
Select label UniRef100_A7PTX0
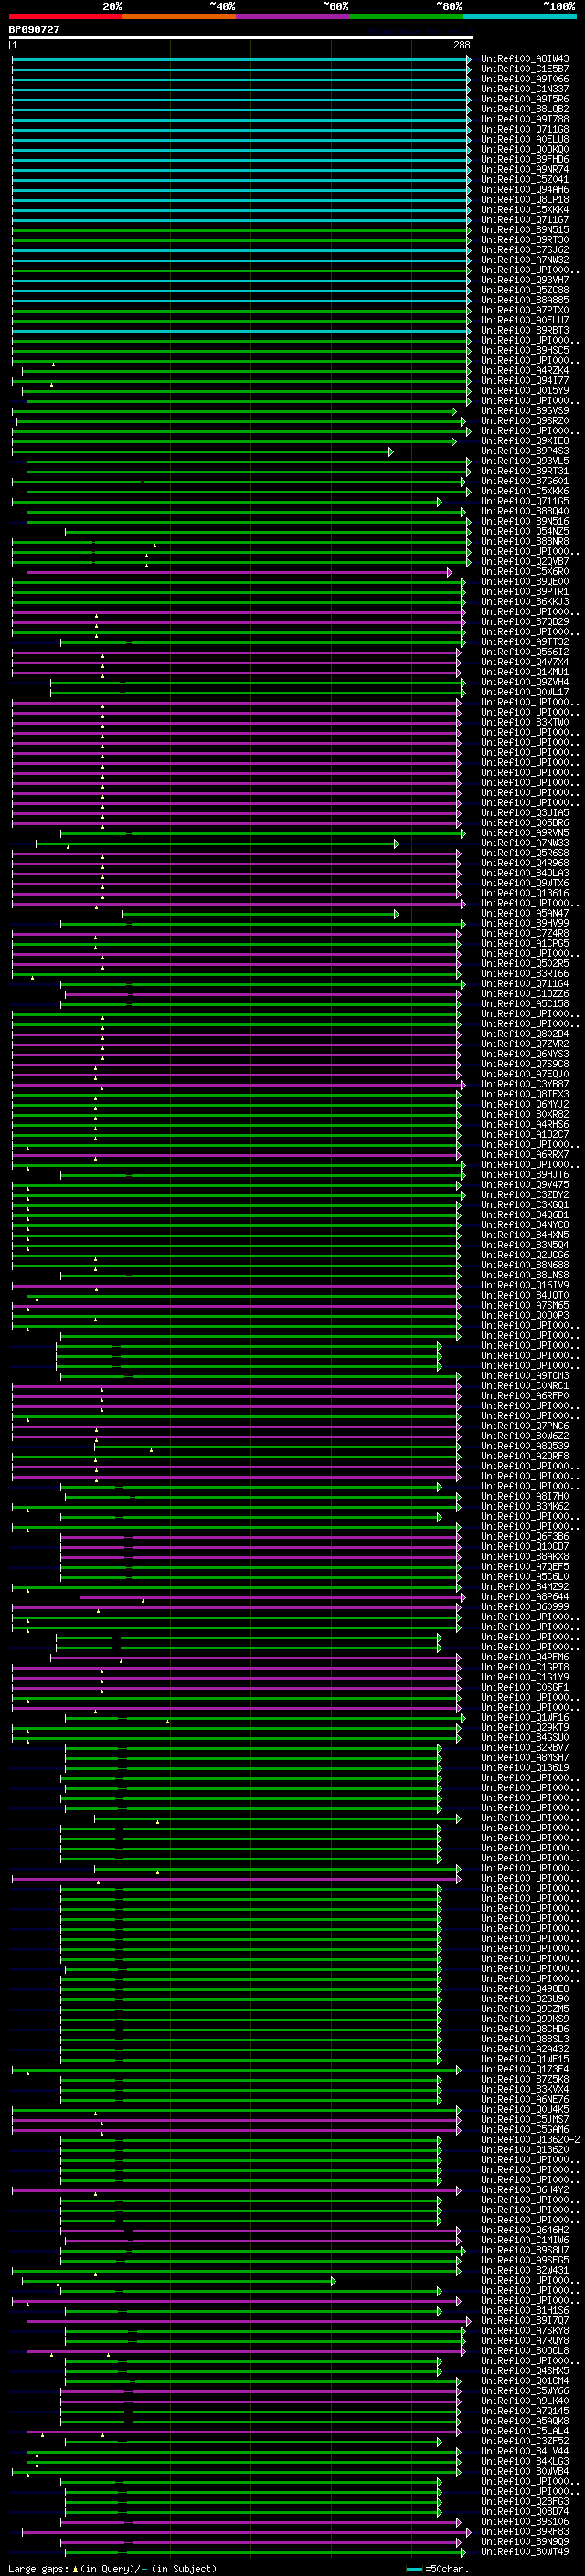(524, 310)
